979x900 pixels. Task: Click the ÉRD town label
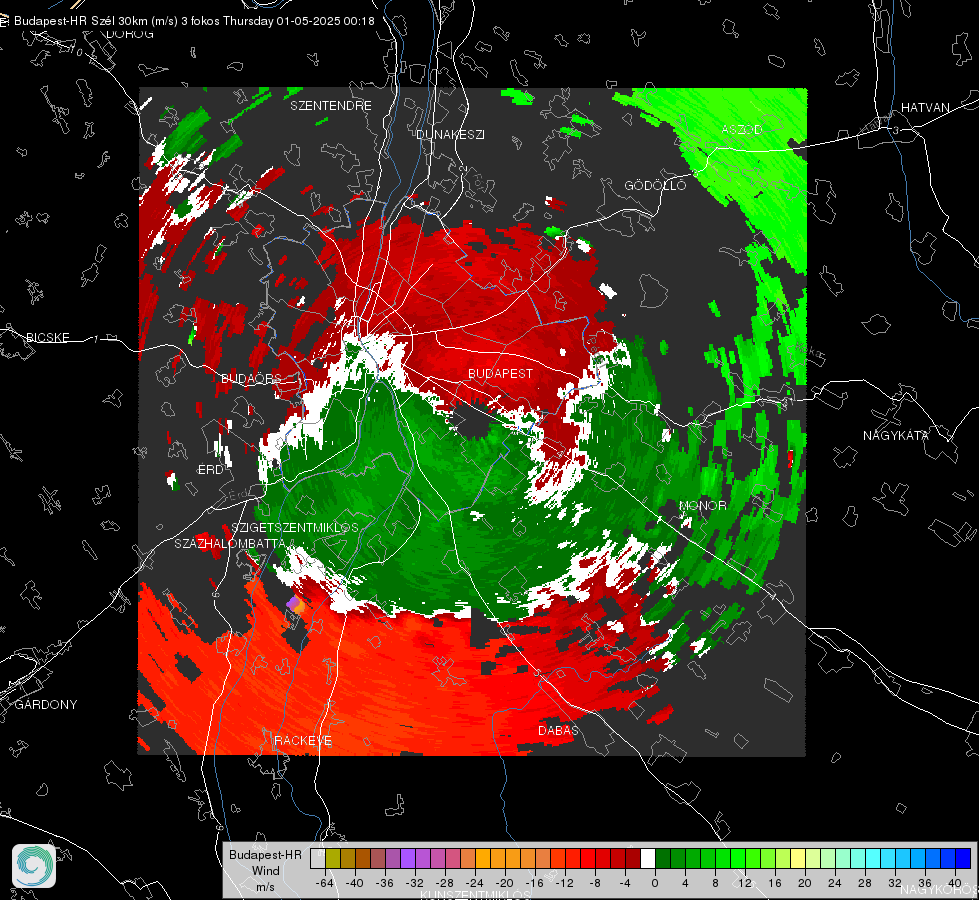[210, 470]
